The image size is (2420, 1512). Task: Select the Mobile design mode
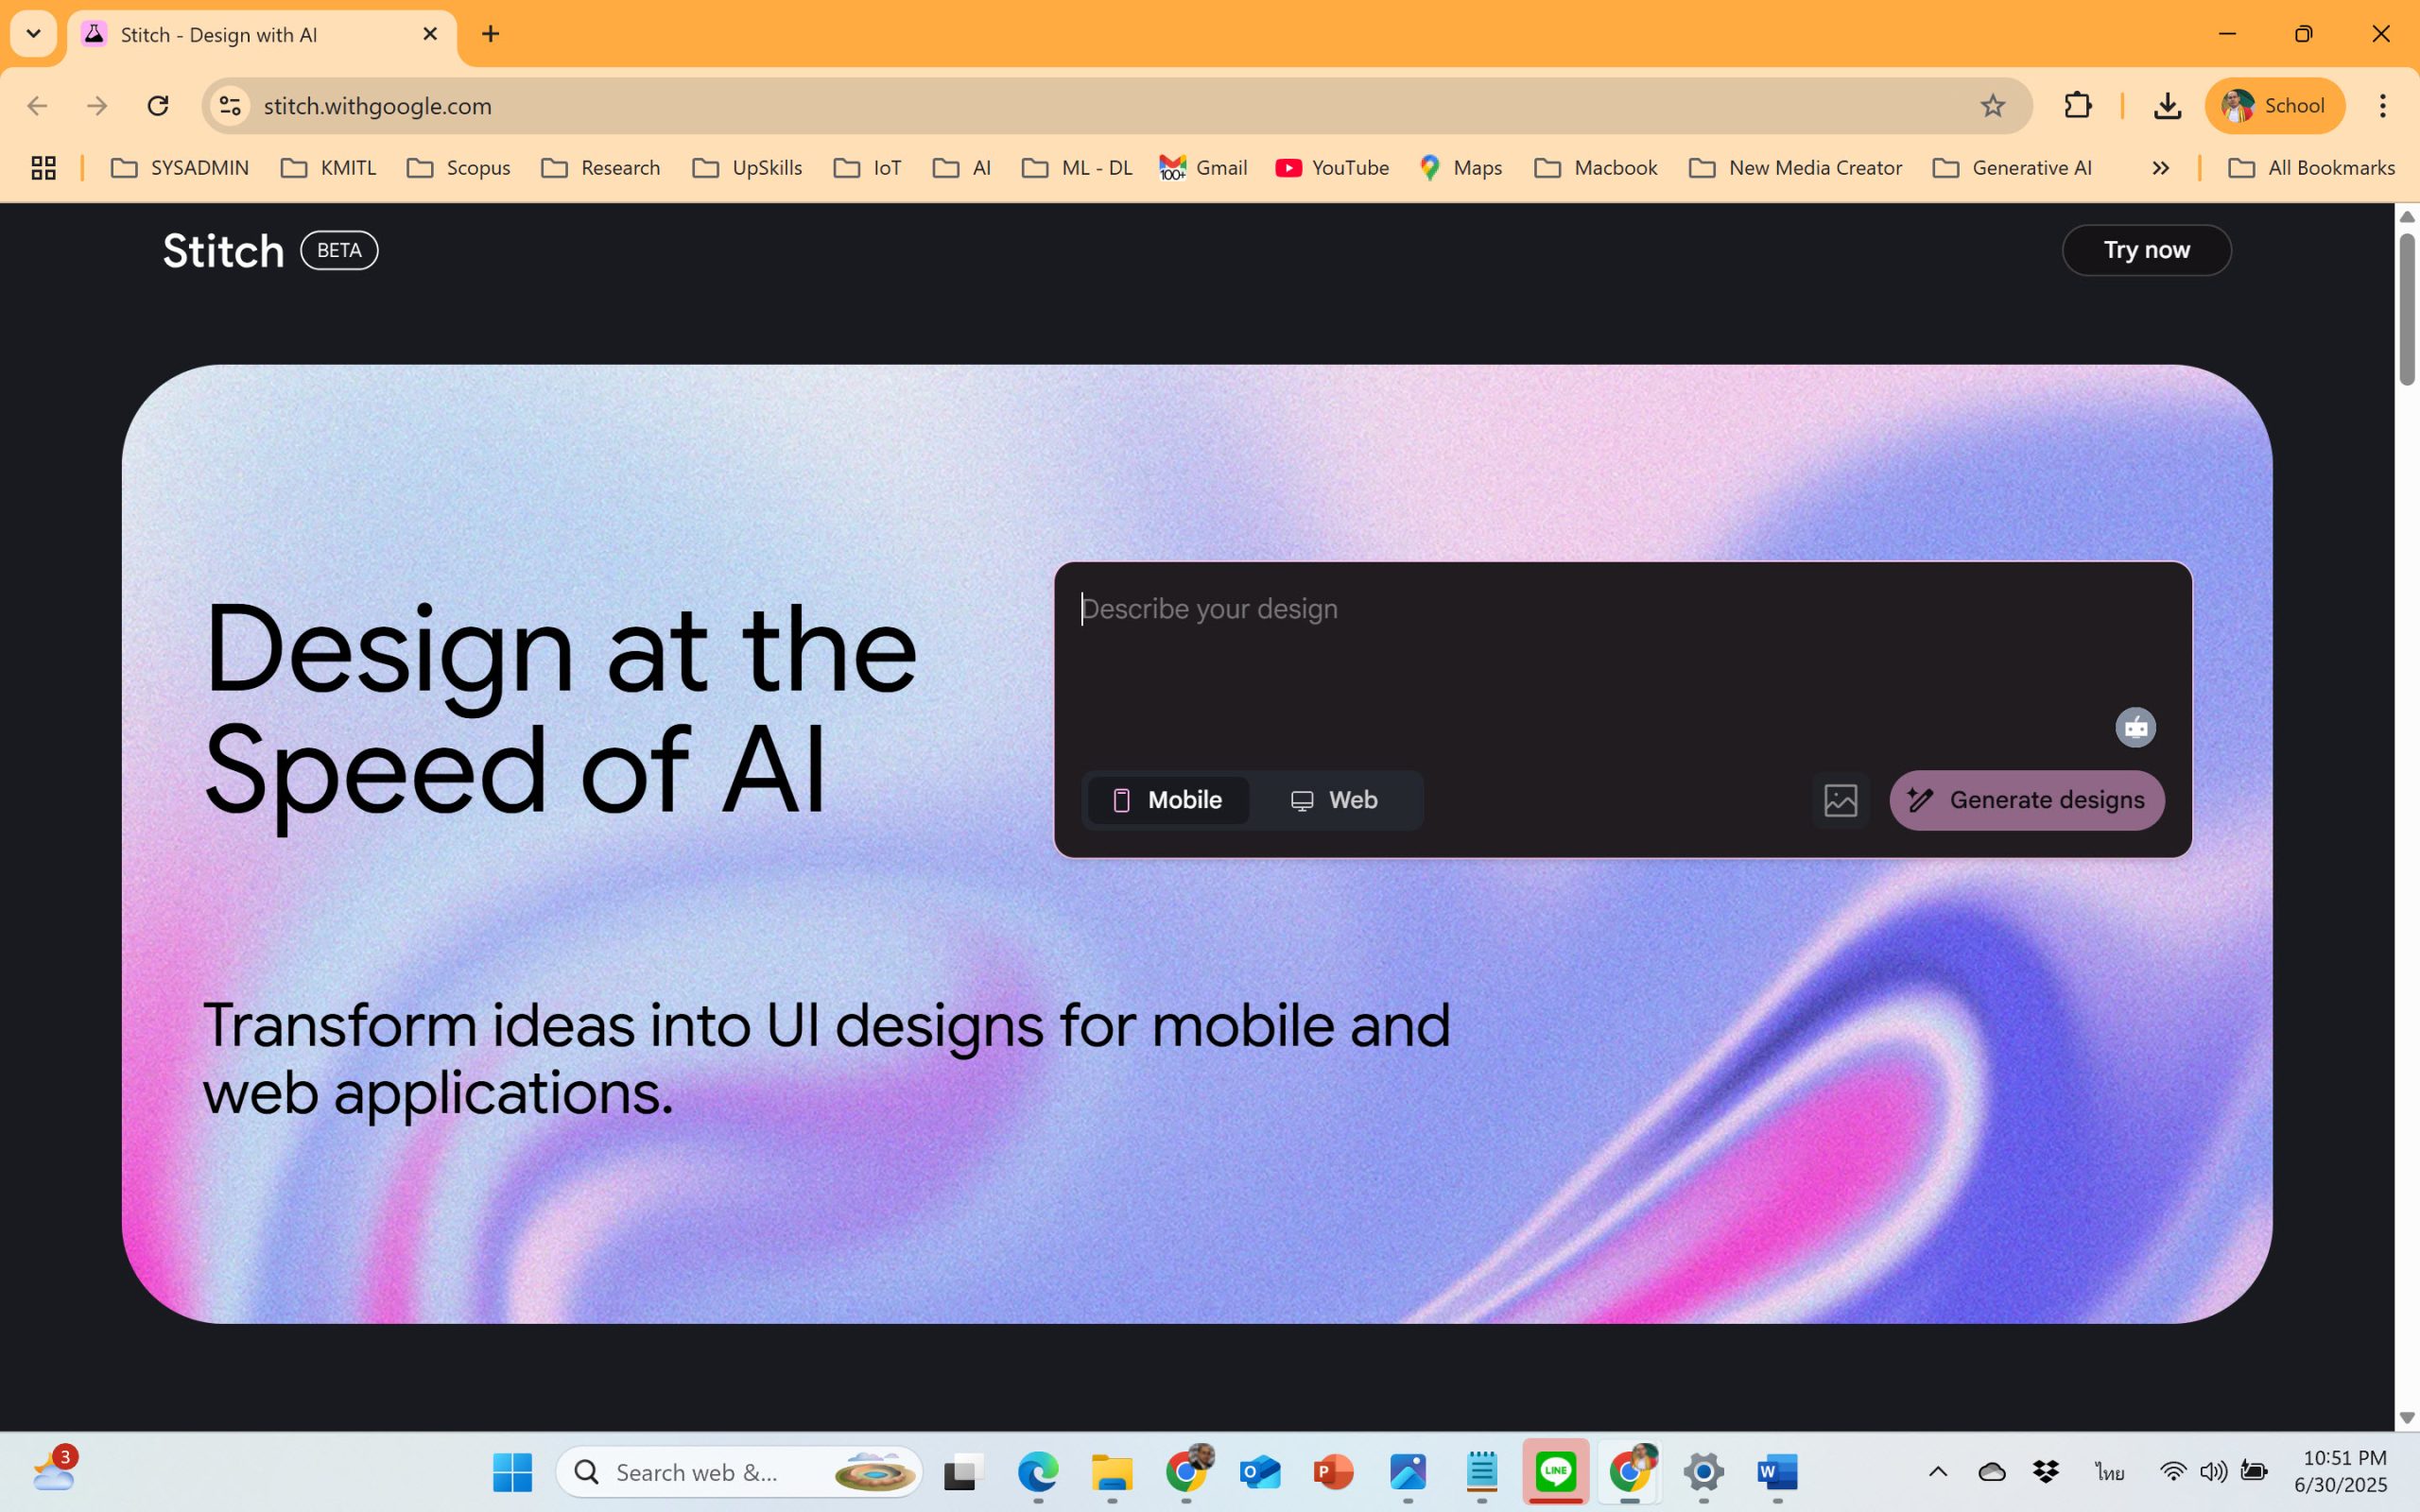[x=1167, y=800]
